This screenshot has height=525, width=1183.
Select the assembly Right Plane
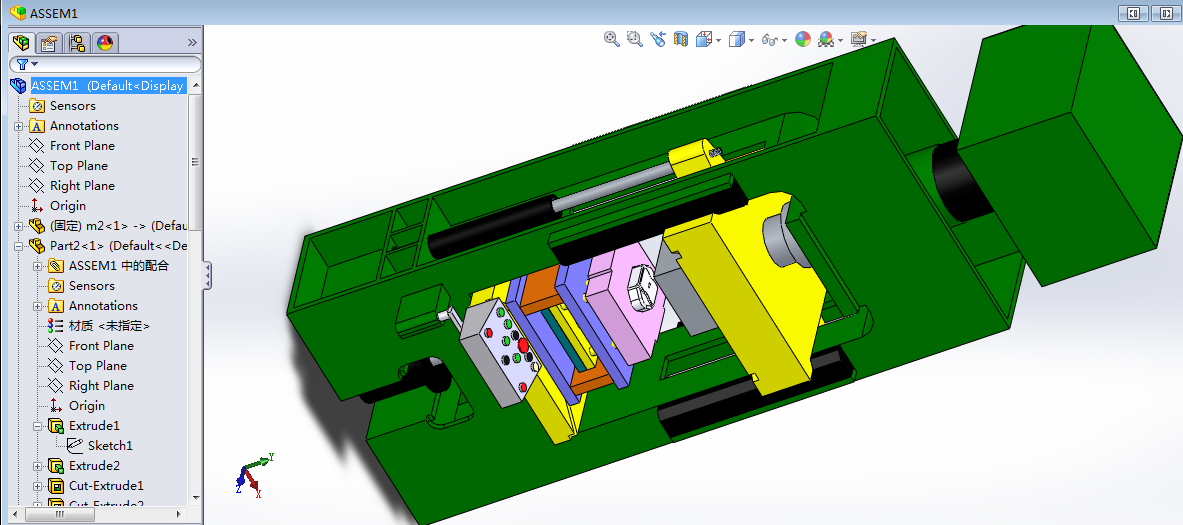click(82, 186)
